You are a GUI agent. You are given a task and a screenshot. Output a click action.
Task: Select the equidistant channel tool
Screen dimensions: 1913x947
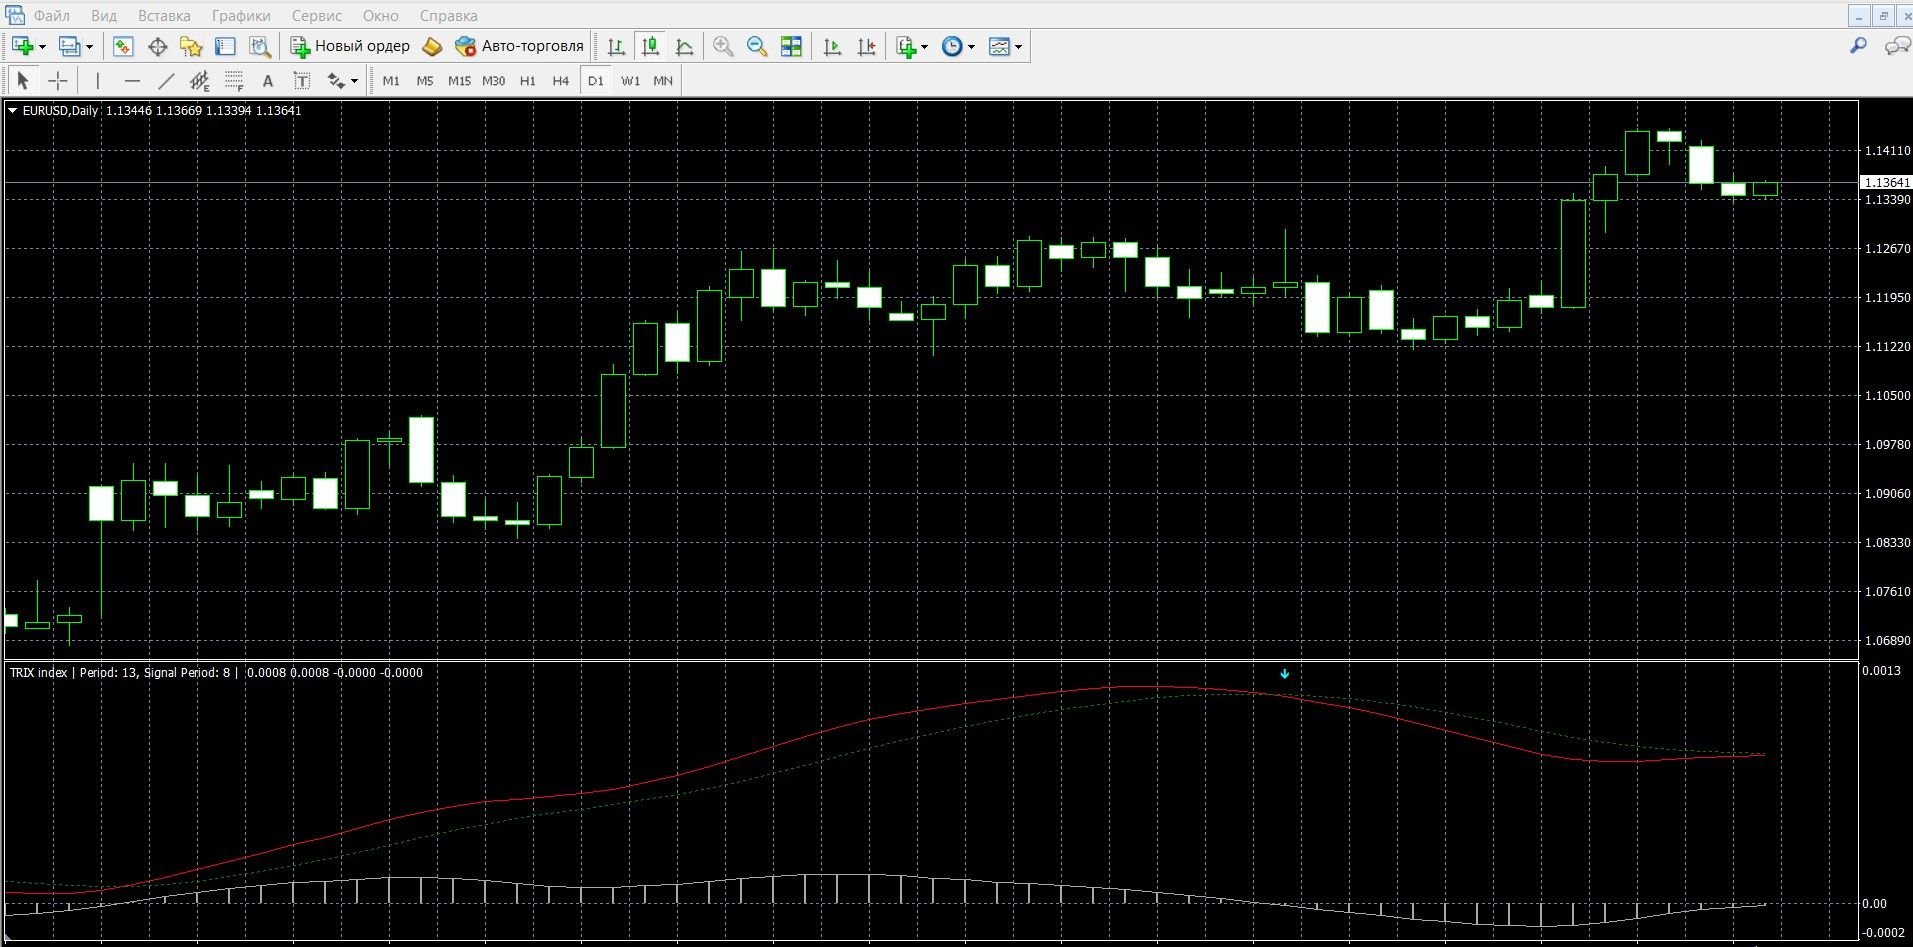pos(200,80)
